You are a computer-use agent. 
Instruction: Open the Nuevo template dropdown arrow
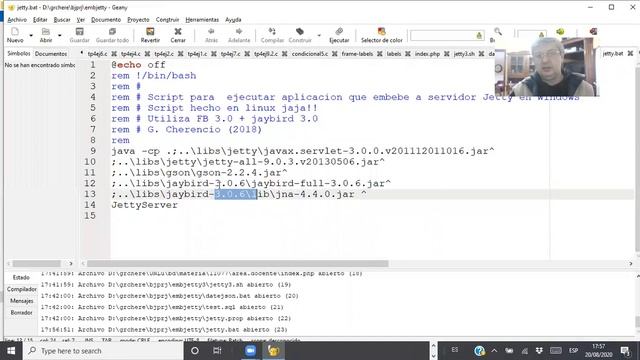tap(31, 36)
